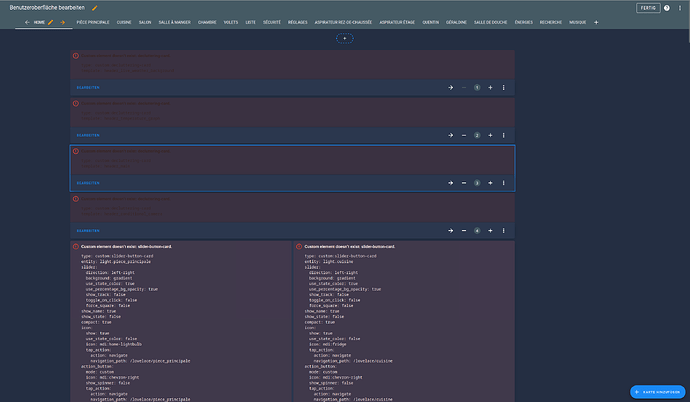Move the HOME view left using the back arrow
This screenshot has height=402, width=690.
coord(27,22)
